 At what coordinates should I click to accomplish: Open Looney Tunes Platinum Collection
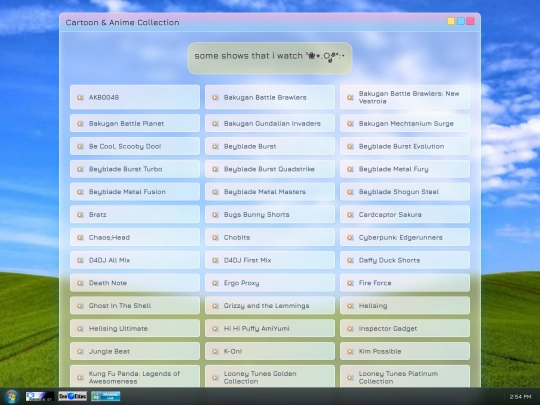[x=405, y=376]
